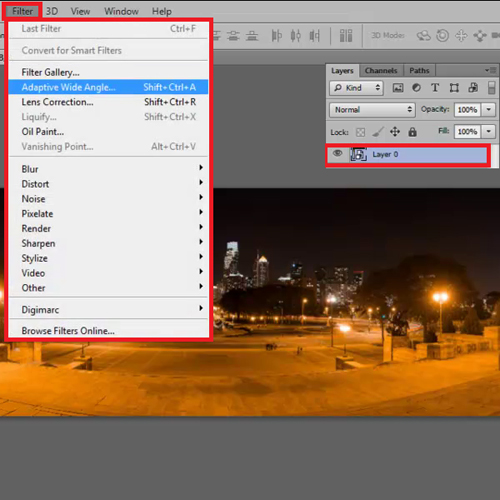Screen dimensions: 500x500
Task: Toggle lock transparent pixels
Action: 360,132
